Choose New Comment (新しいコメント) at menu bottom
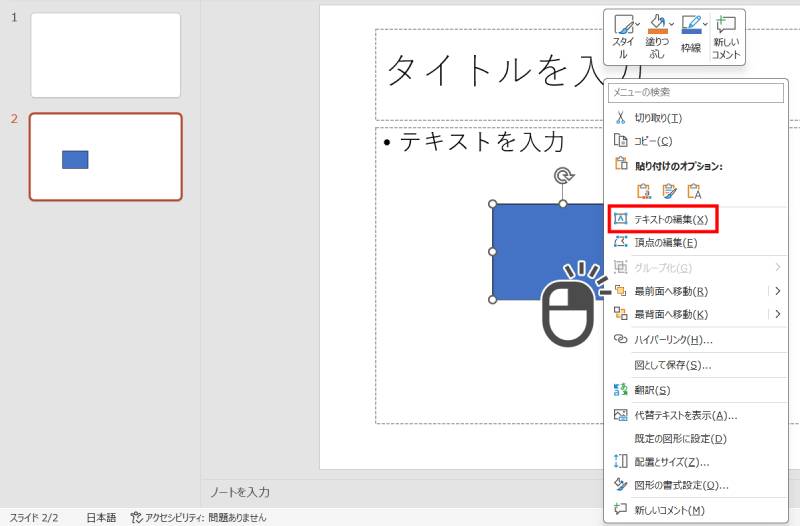 pyautogui.click(x=696, y=510)
